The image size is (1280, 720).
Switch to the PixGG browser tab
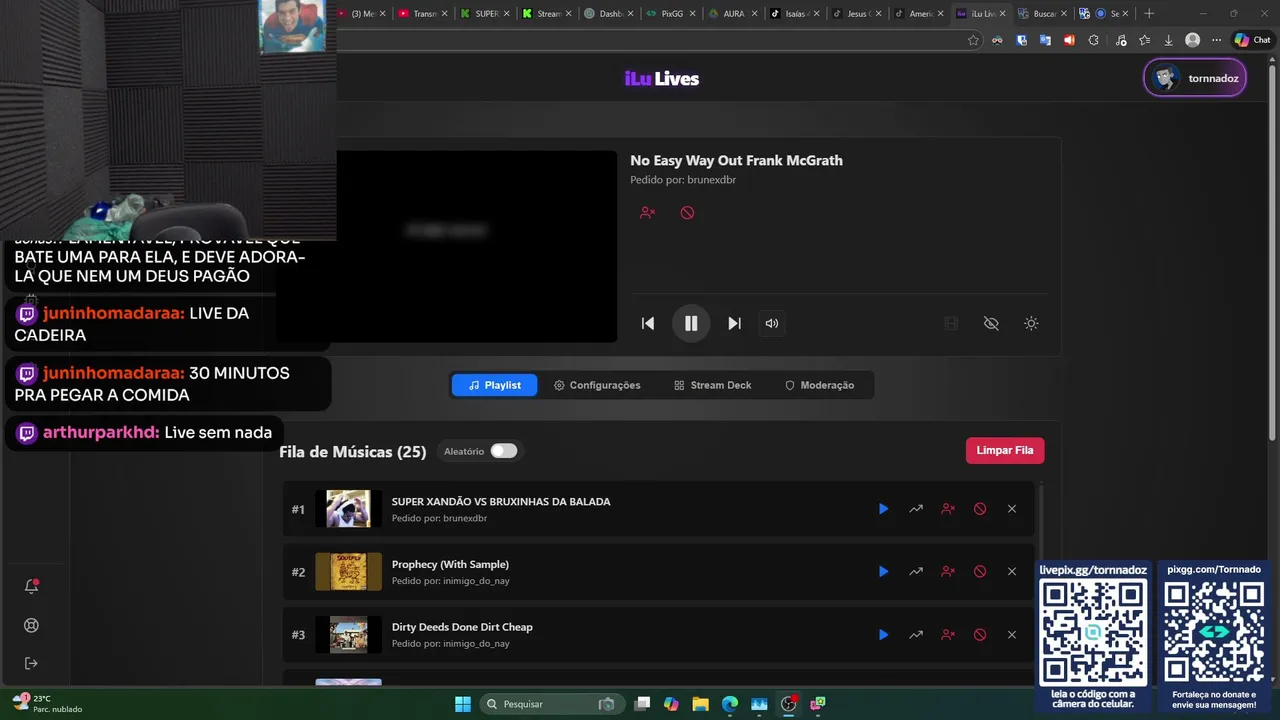[x=670, y=14]
